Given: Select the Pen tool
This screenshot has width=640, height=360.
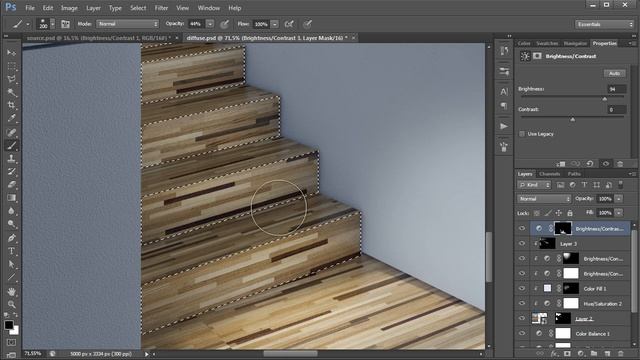Looking at the screenshot, I should (x=11, y=238).
